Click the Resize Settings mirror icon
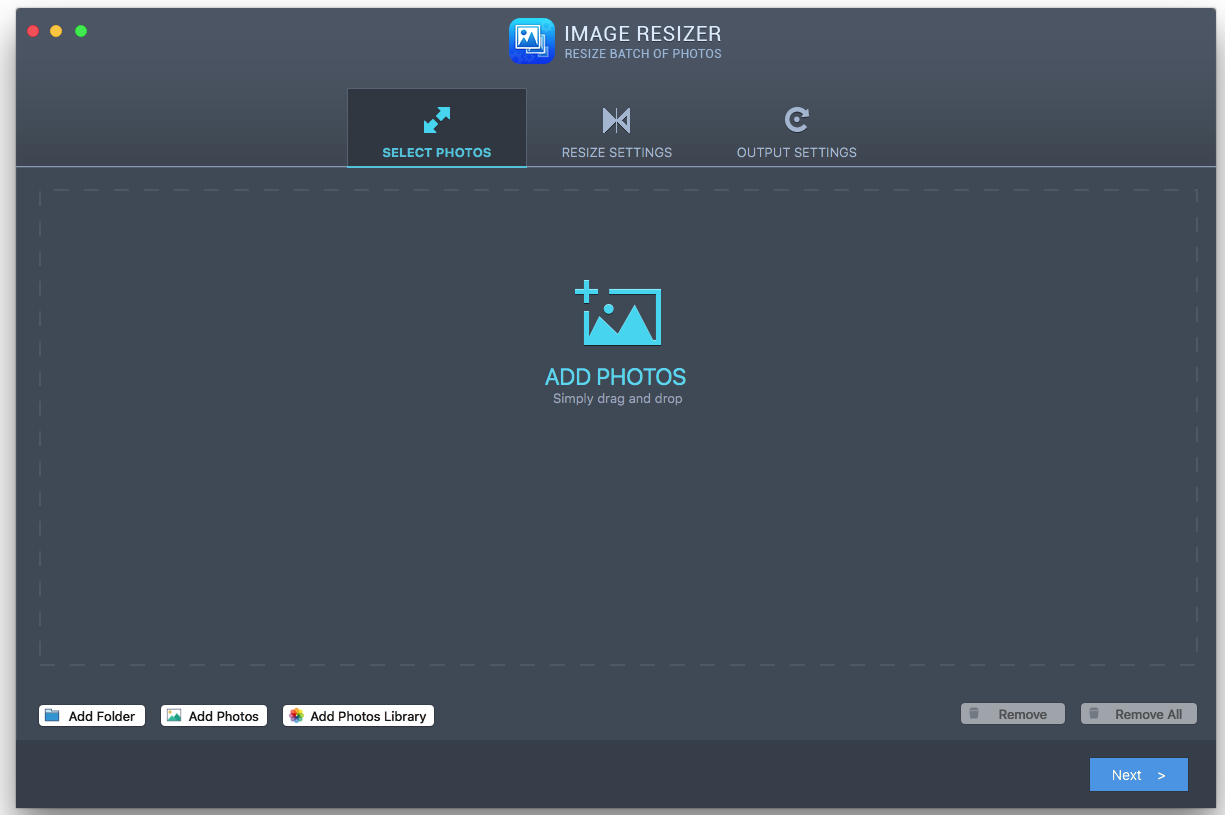Image resolution: width=1225 pixels, height=815 pixels. (616, 121)
